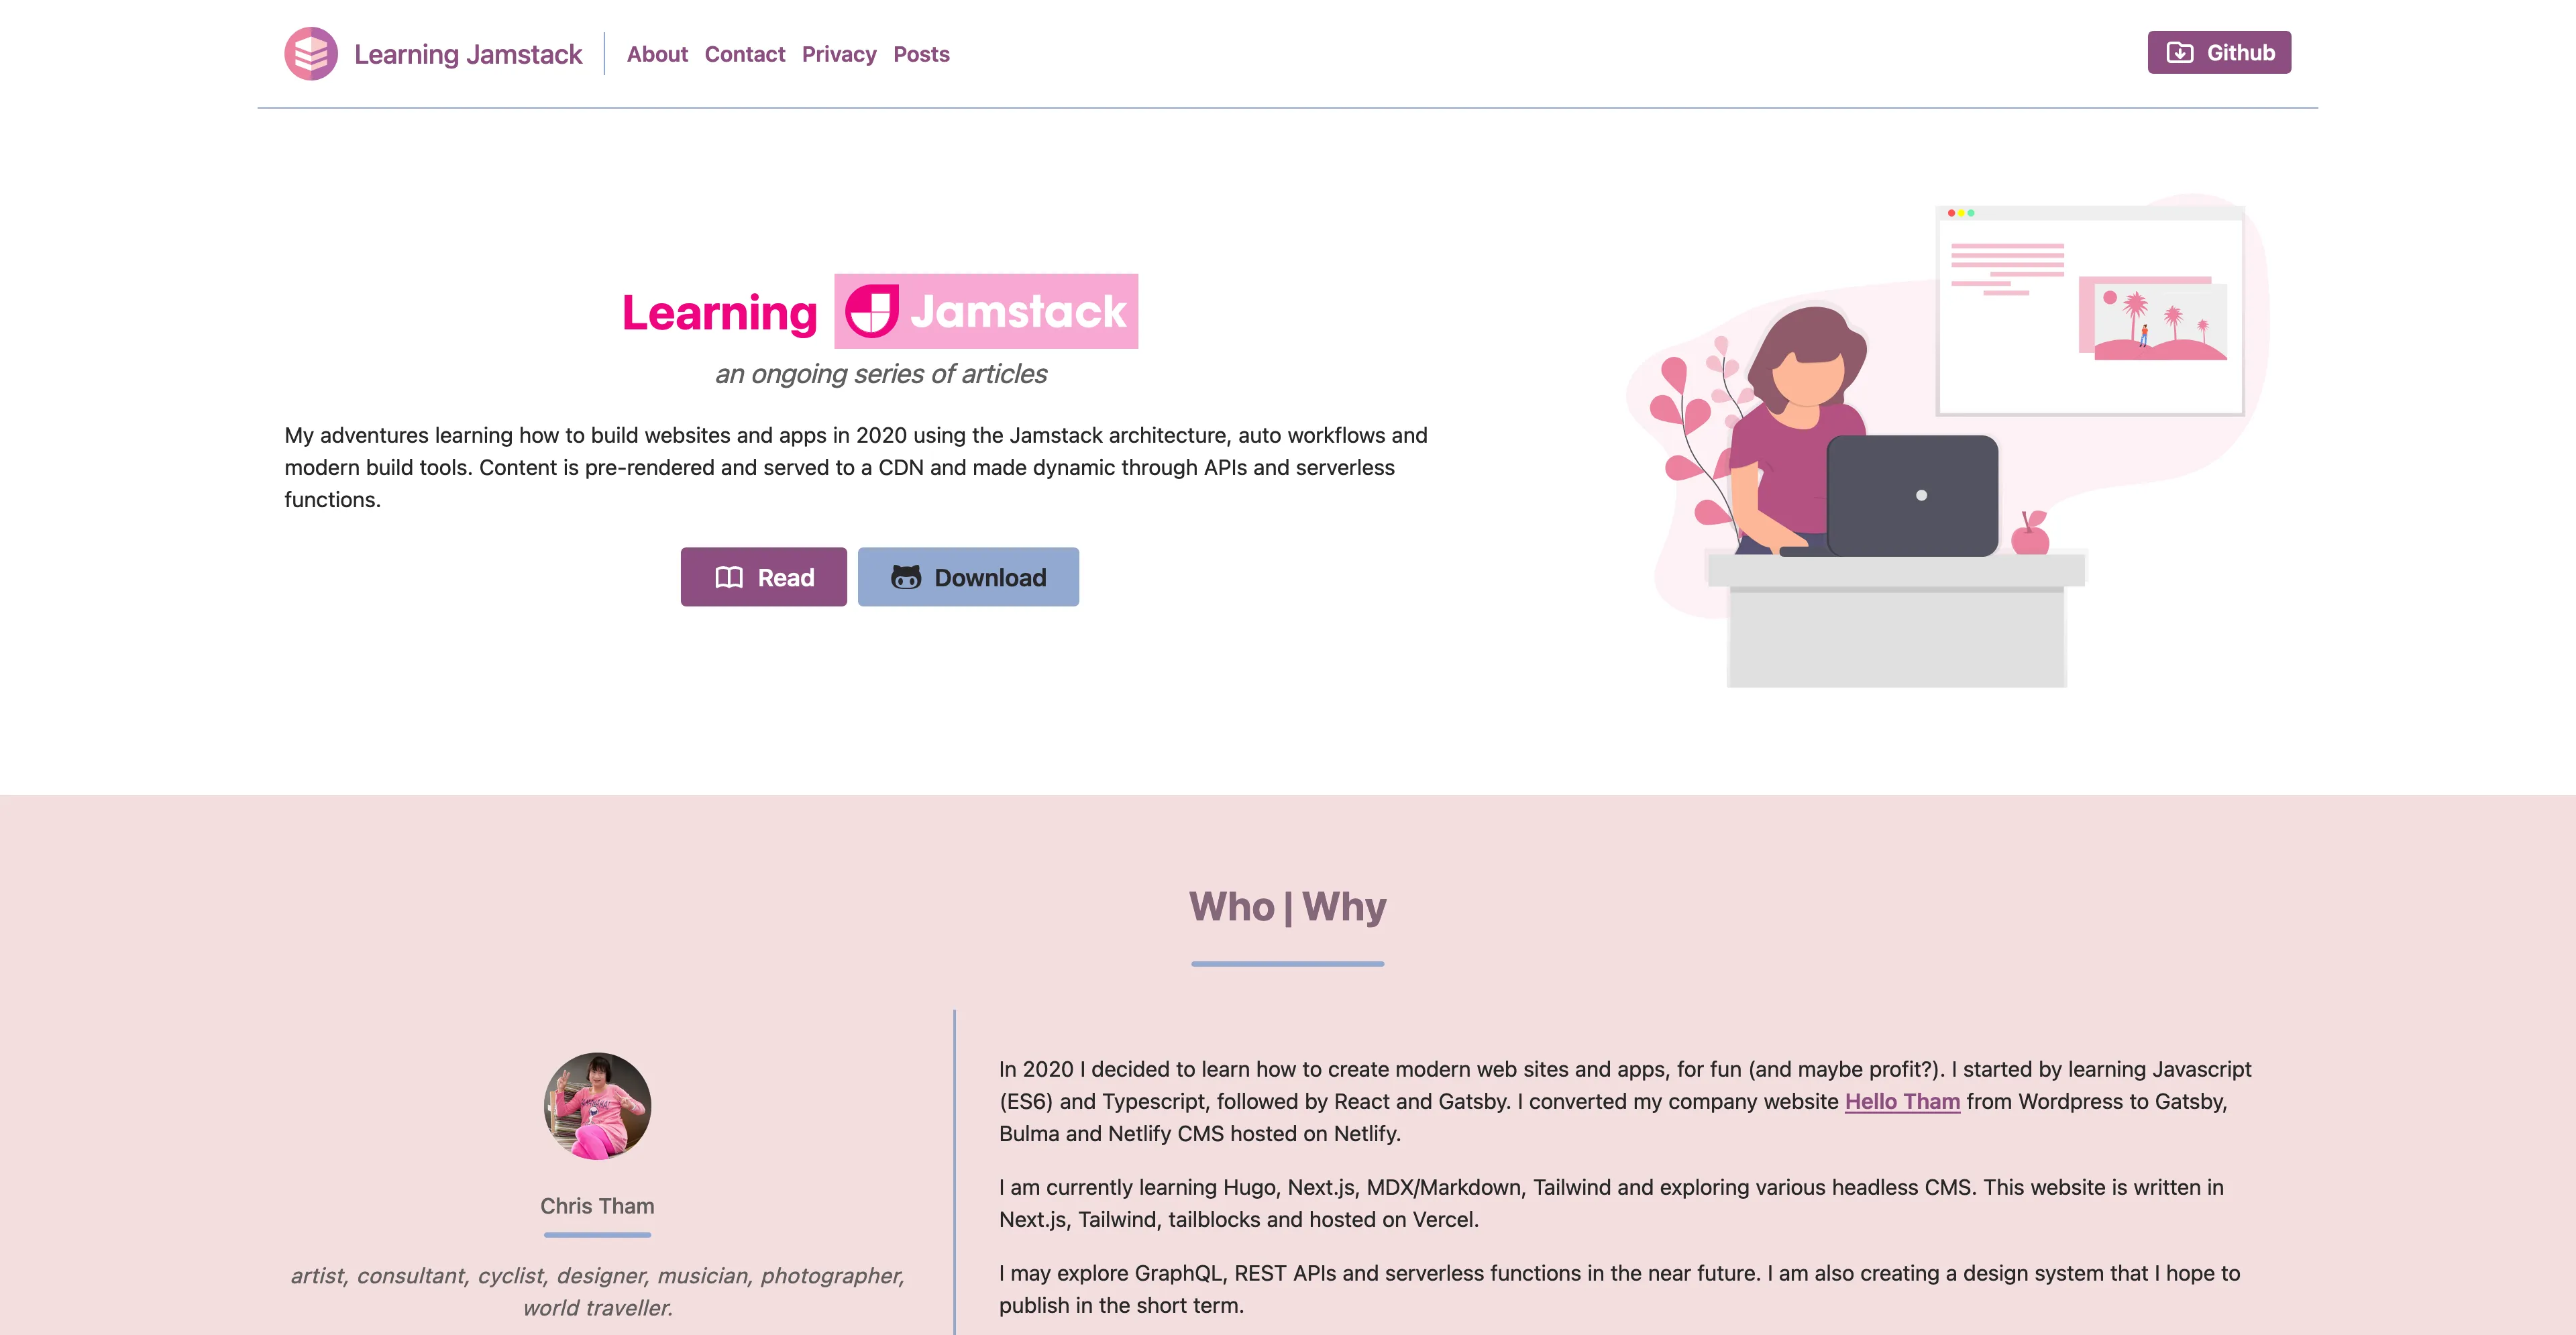Click the Contact navigation link
The image size is (2576, 1335).
click(744, 53)
